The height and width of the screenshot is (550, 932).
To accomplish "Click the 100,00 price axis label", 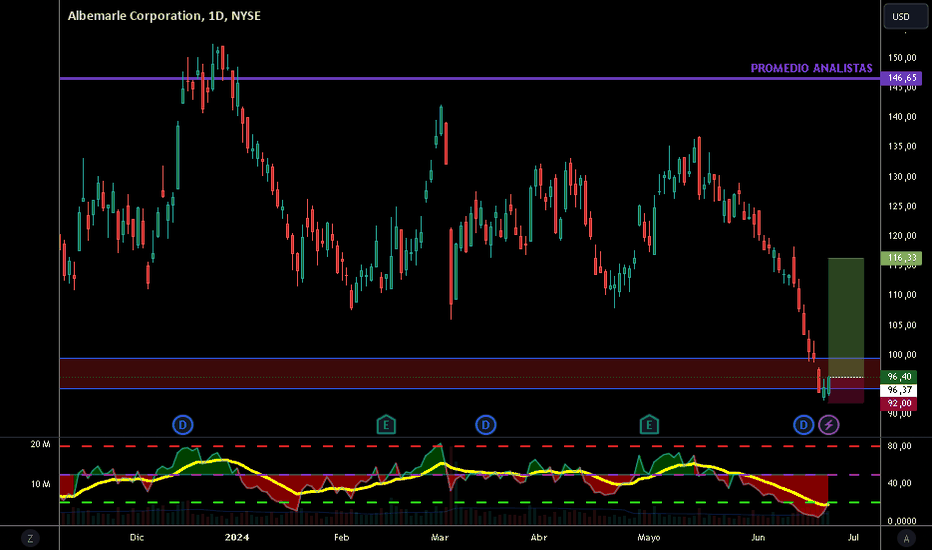I will click(x=902, y=355).
